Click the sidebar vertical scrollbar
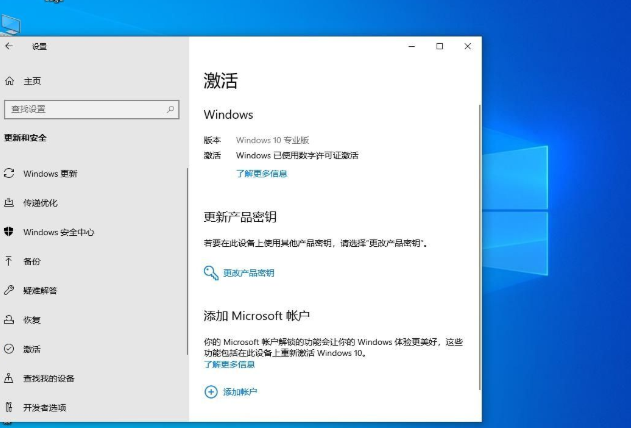The width and height of the screenshot is (631, 428). [x=187, y=250]
